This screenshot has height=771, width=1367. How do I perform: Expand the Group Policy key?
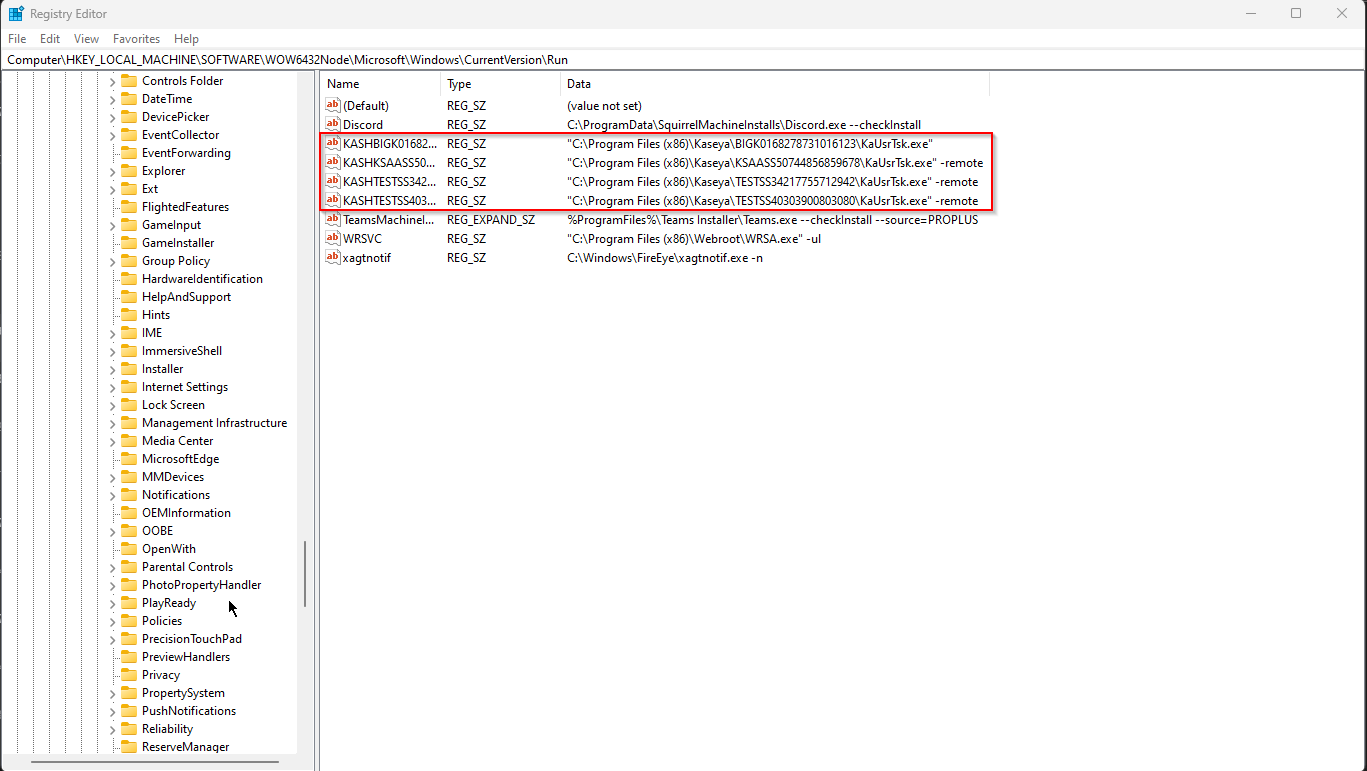point(111,260)
